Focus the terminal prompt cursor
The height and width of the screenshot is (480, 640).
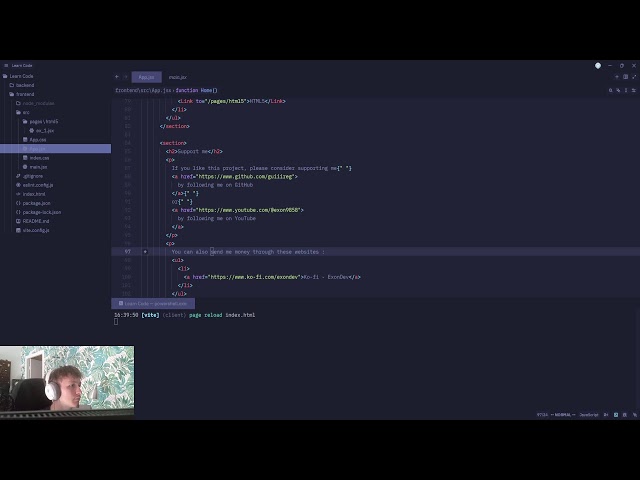[x=116, y=322]
